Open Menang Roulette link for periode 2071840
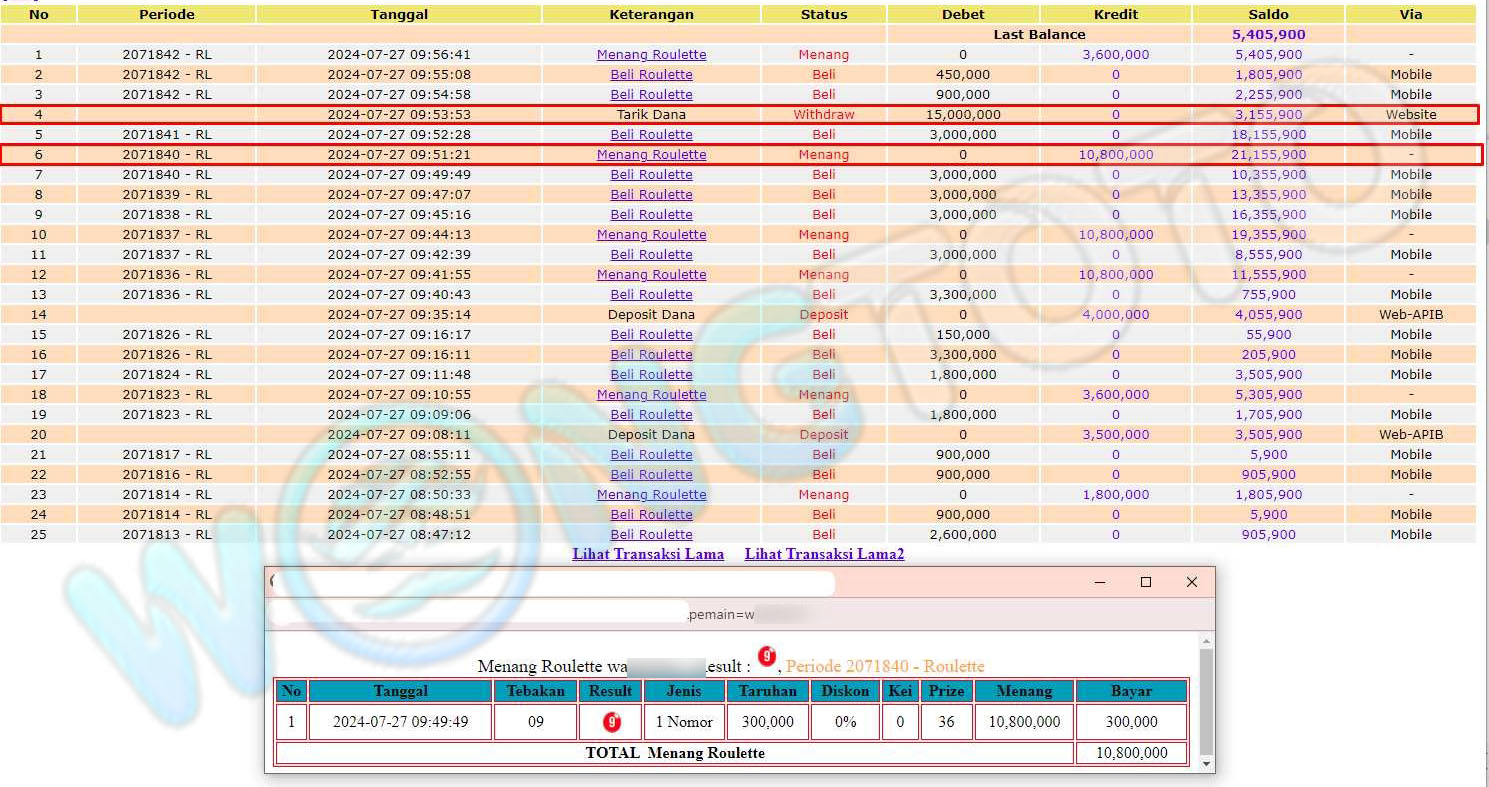1489x787 pixels. (x=651, y=155)
